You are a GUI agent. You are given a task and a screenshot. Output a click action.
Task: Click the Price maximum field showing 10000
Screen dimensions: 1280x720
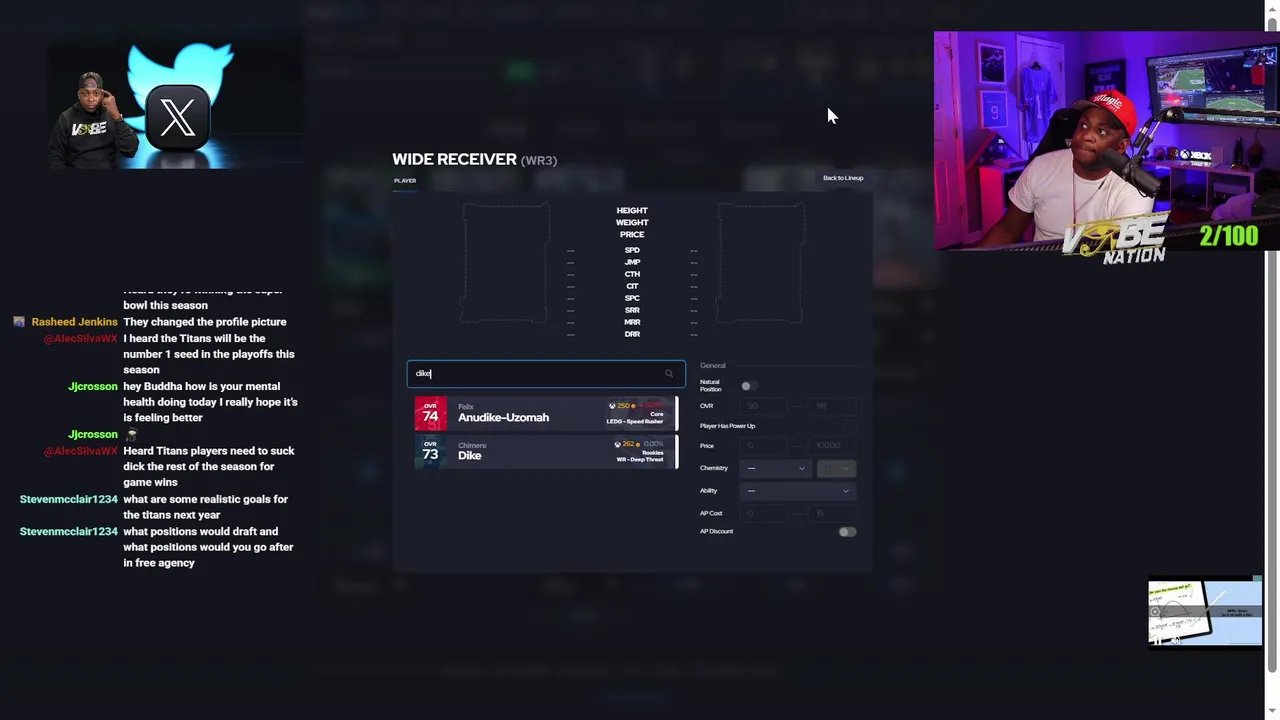(833, 445)
